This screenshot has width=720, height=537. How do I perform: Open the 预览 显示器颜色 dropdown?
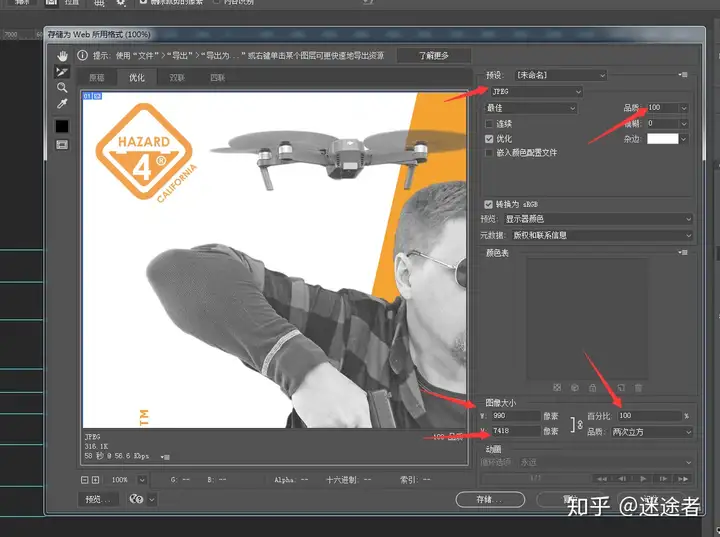(598, 219)
